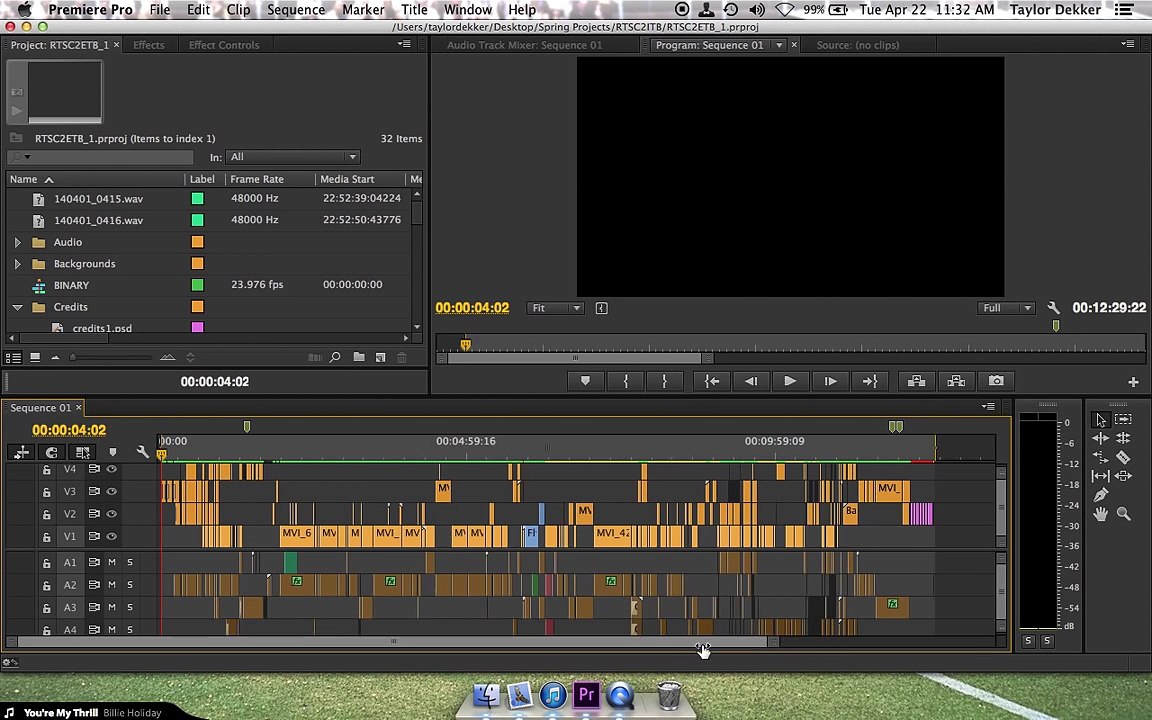The width and height of the screenshot is (1152, 720).
Task: Open timeline display settings wrench
Action: [143, 452]
